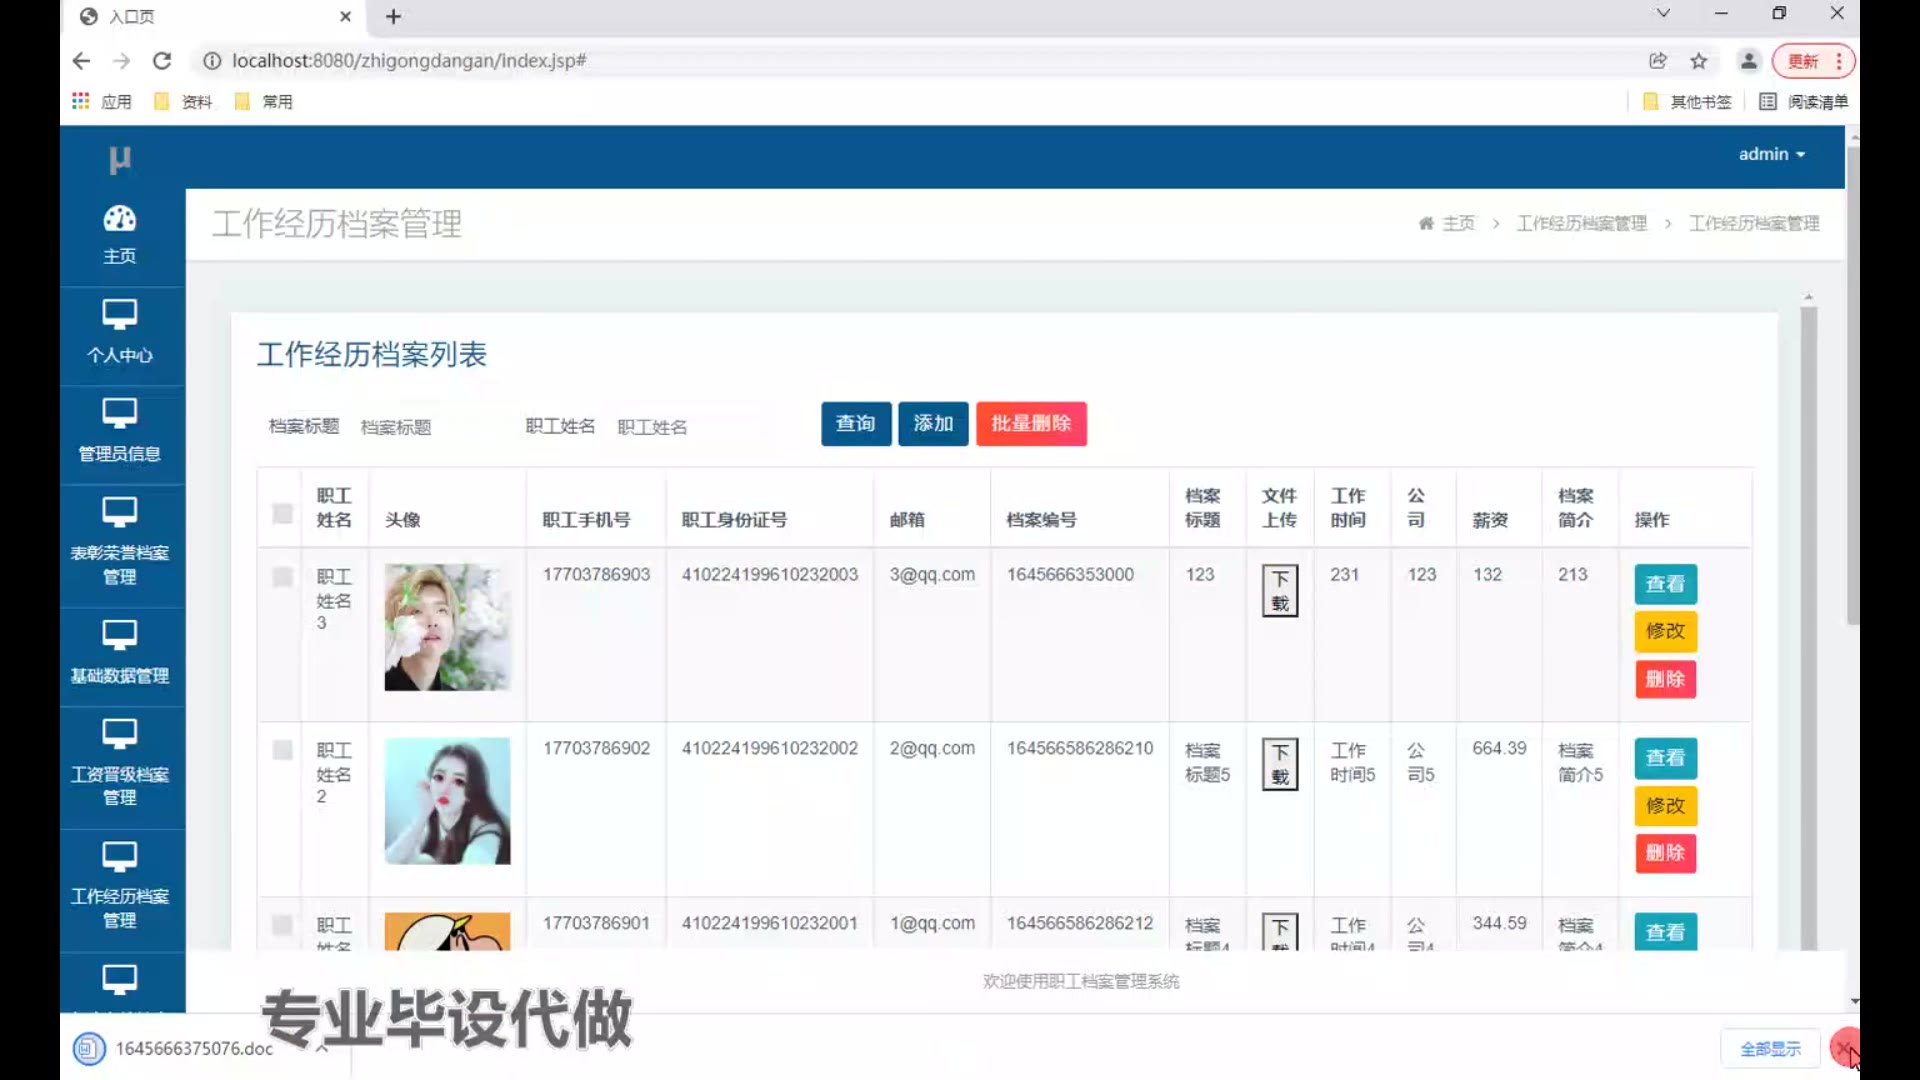Click the logo icon atop the sidebar

(120, 159)
